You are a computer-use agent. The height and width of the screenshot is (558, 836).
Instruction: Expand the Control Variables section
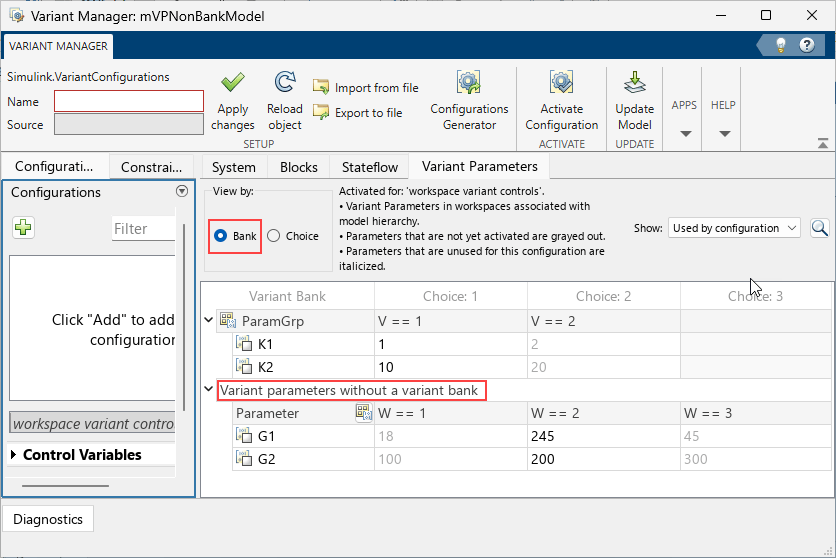[x=14, y=455]
